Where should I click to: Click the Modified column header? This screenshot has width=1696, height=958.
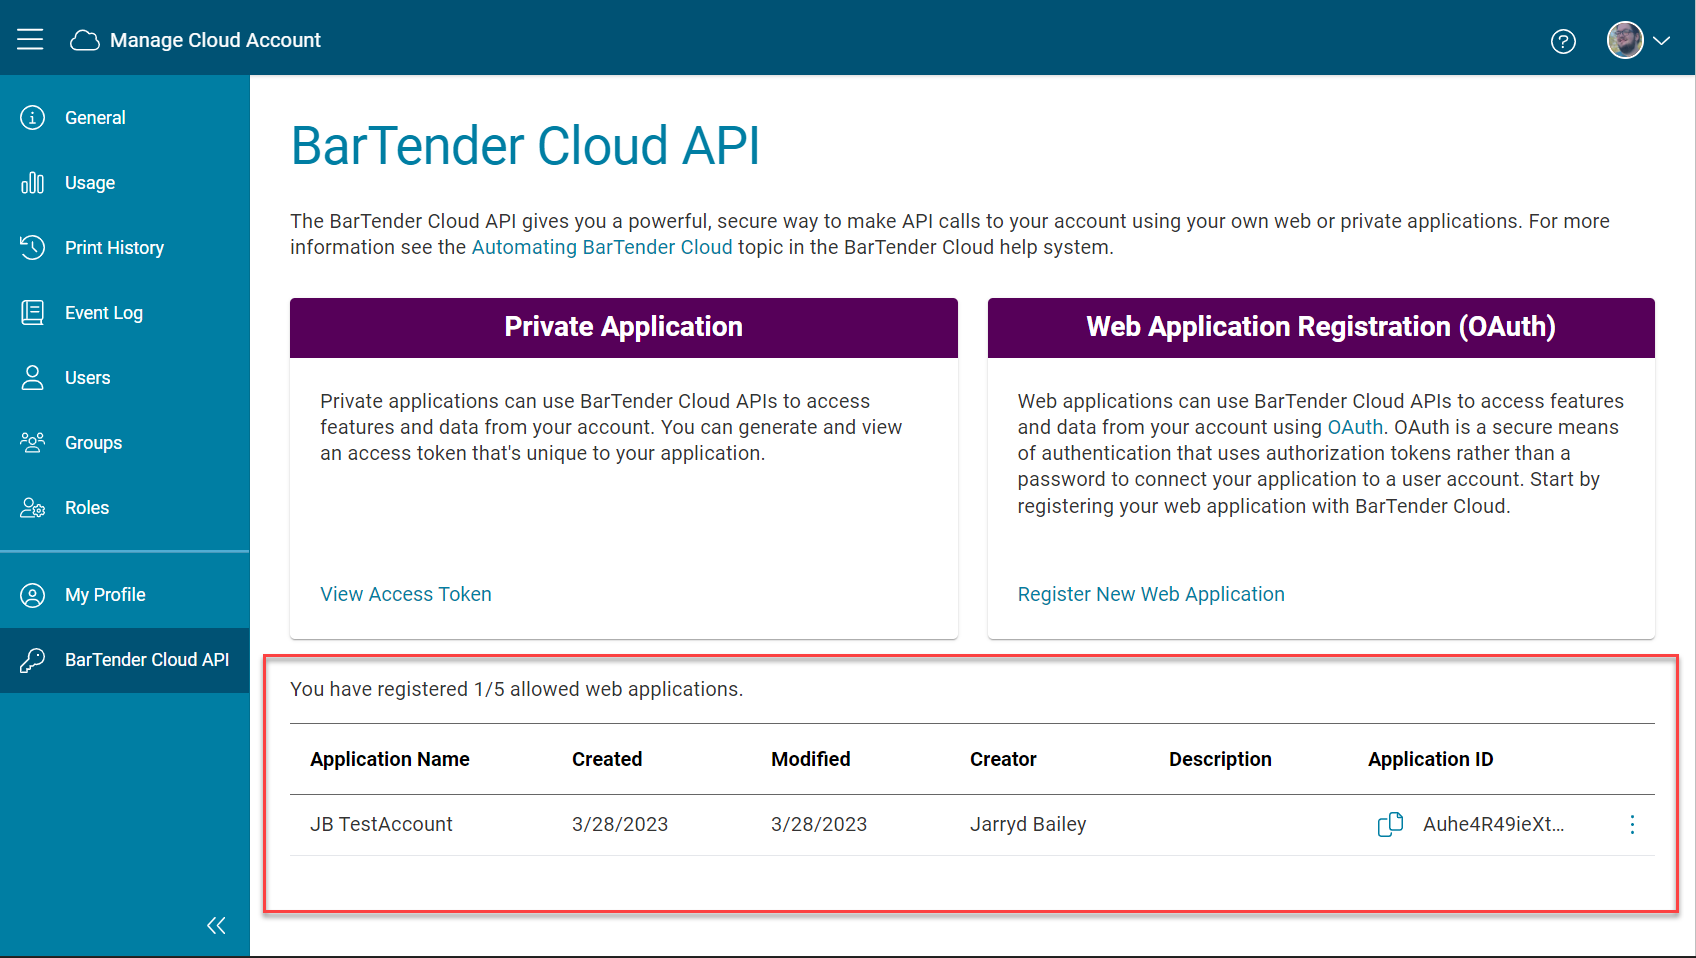coord(811,759)
